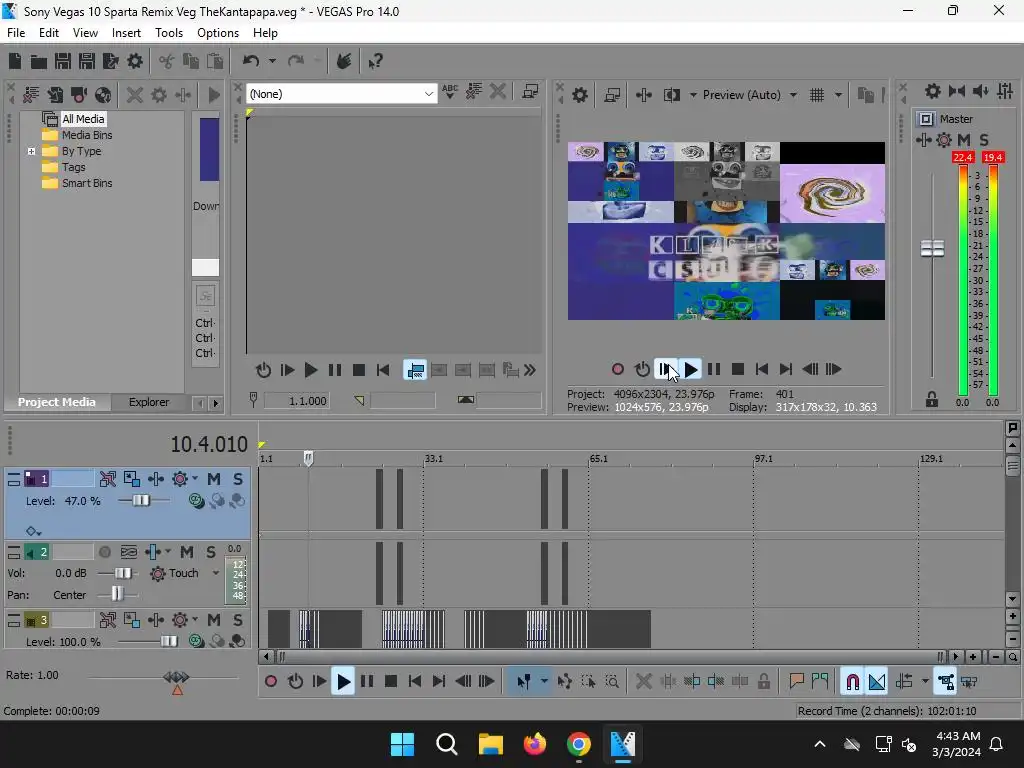Open a project with the folder icon
The image size is (1024, 768).
tap(39, 61)
